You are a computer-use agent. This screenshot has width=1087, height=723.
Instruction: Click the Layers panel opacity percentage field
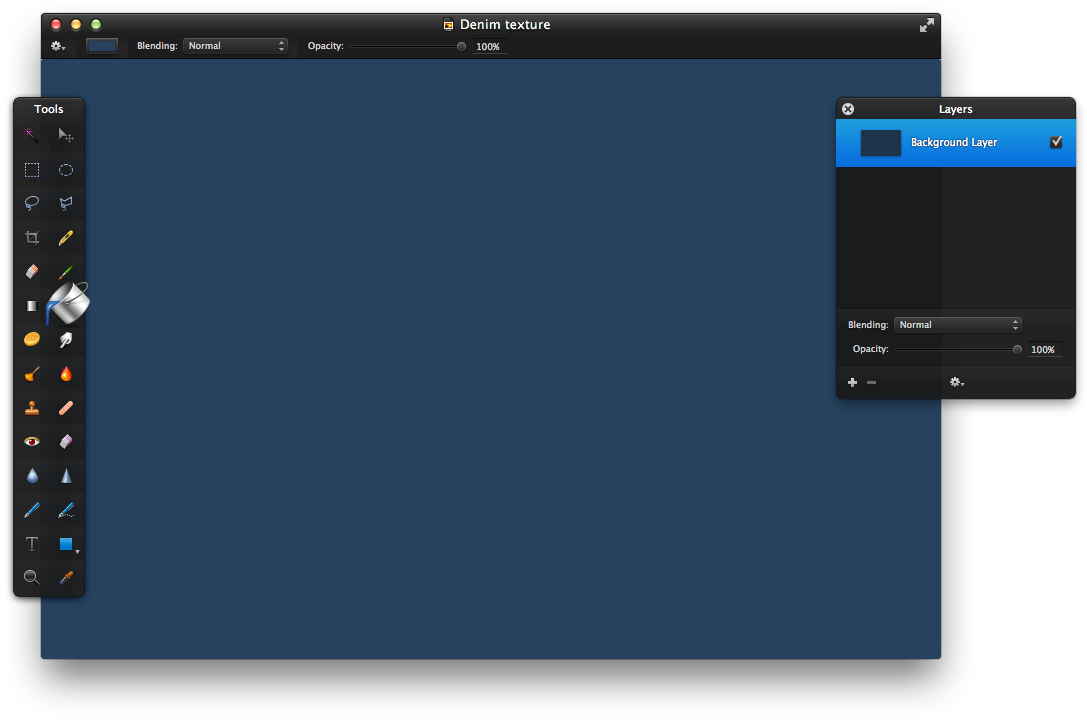coord(1043,350)
